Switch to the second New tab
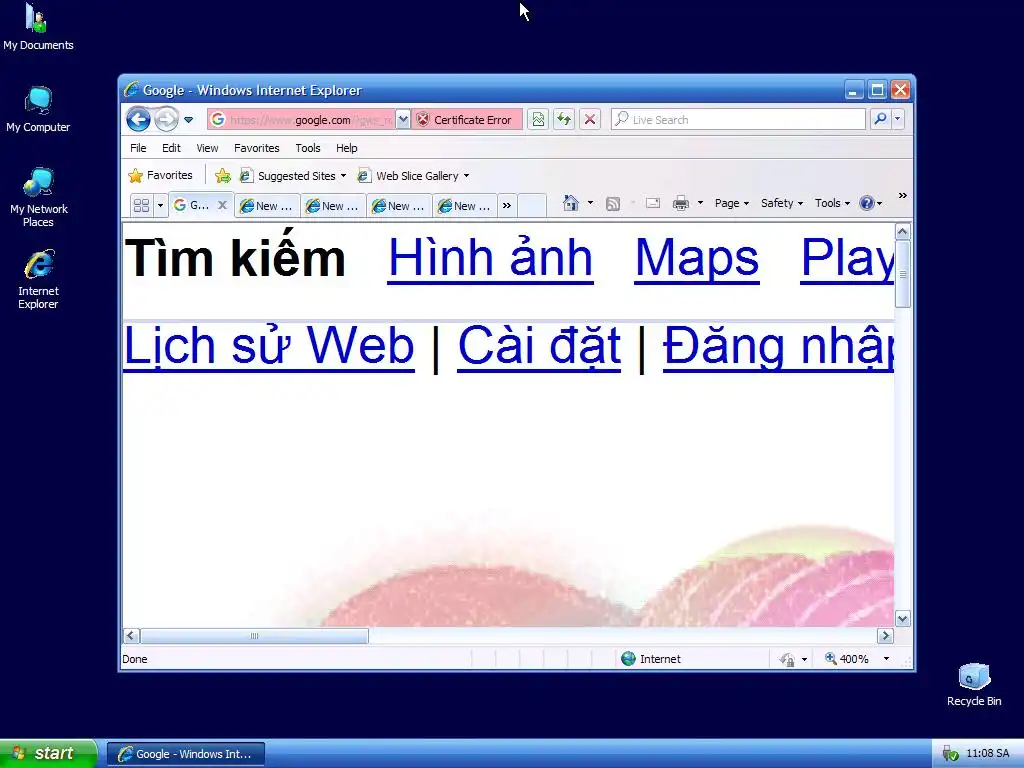This screenshot has width=1024, height=768. (x=333, y=206)
